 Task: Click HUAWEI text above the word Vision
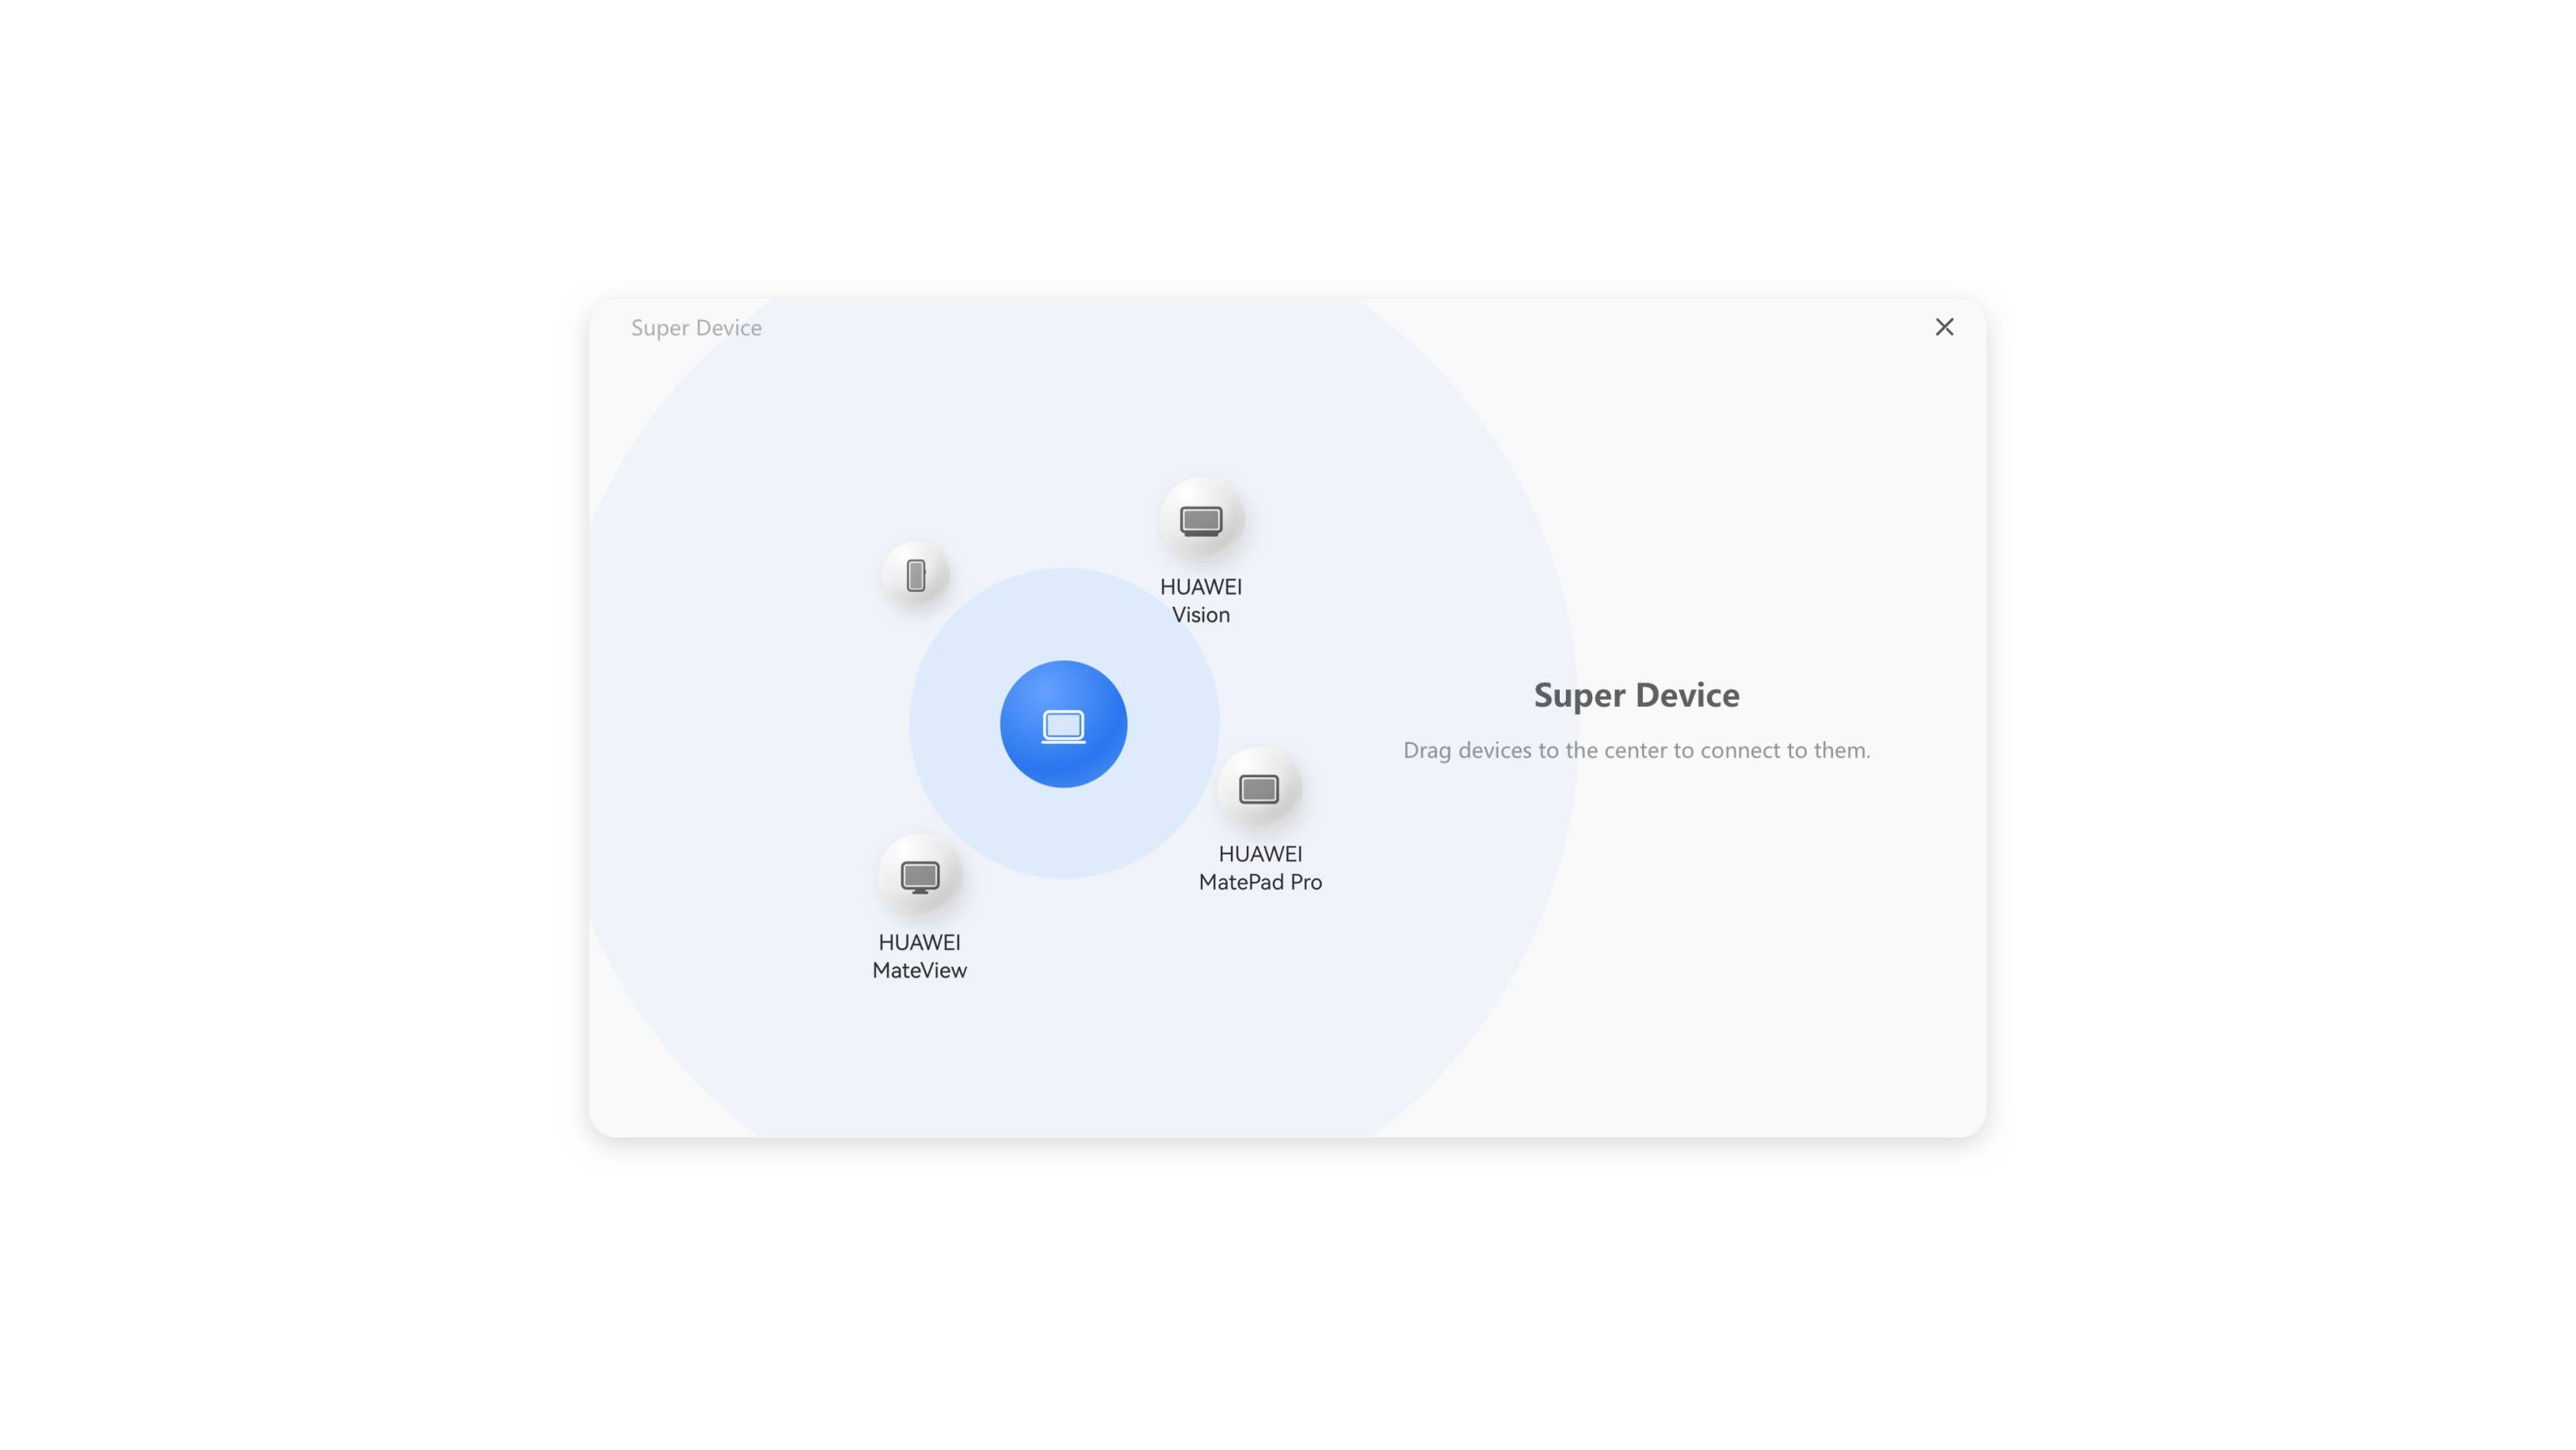pos(1200,587)
